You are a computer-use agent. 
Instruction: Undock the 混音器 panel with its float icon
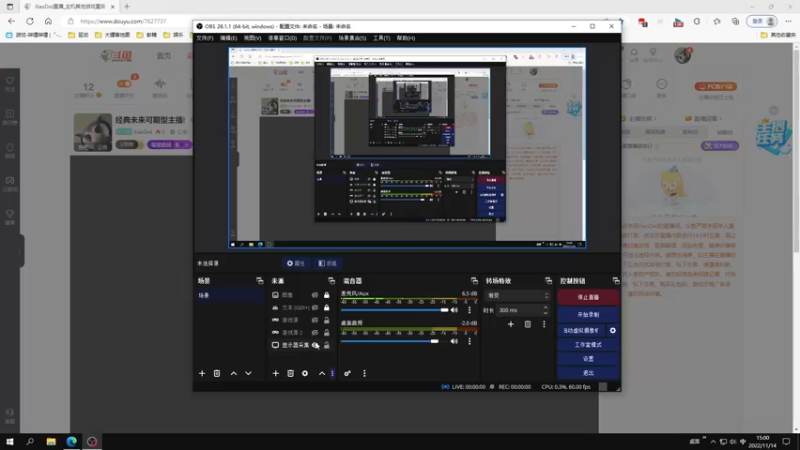tap(474, 281)
